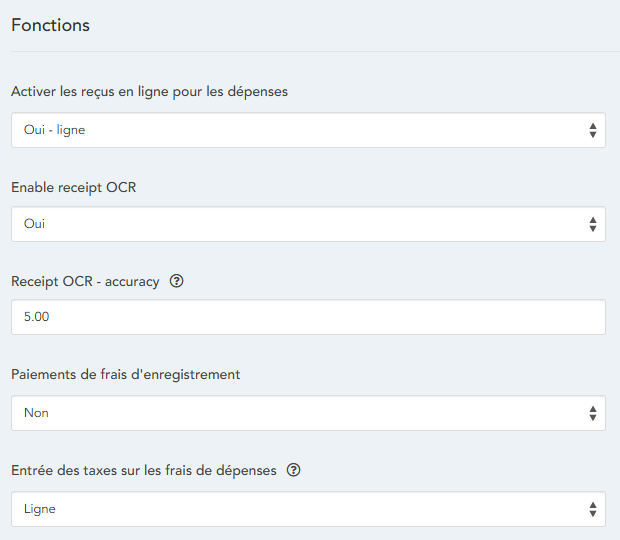
Task: Click the arrows icon on Enable receipt OCR dropdown
Action: 592,224
